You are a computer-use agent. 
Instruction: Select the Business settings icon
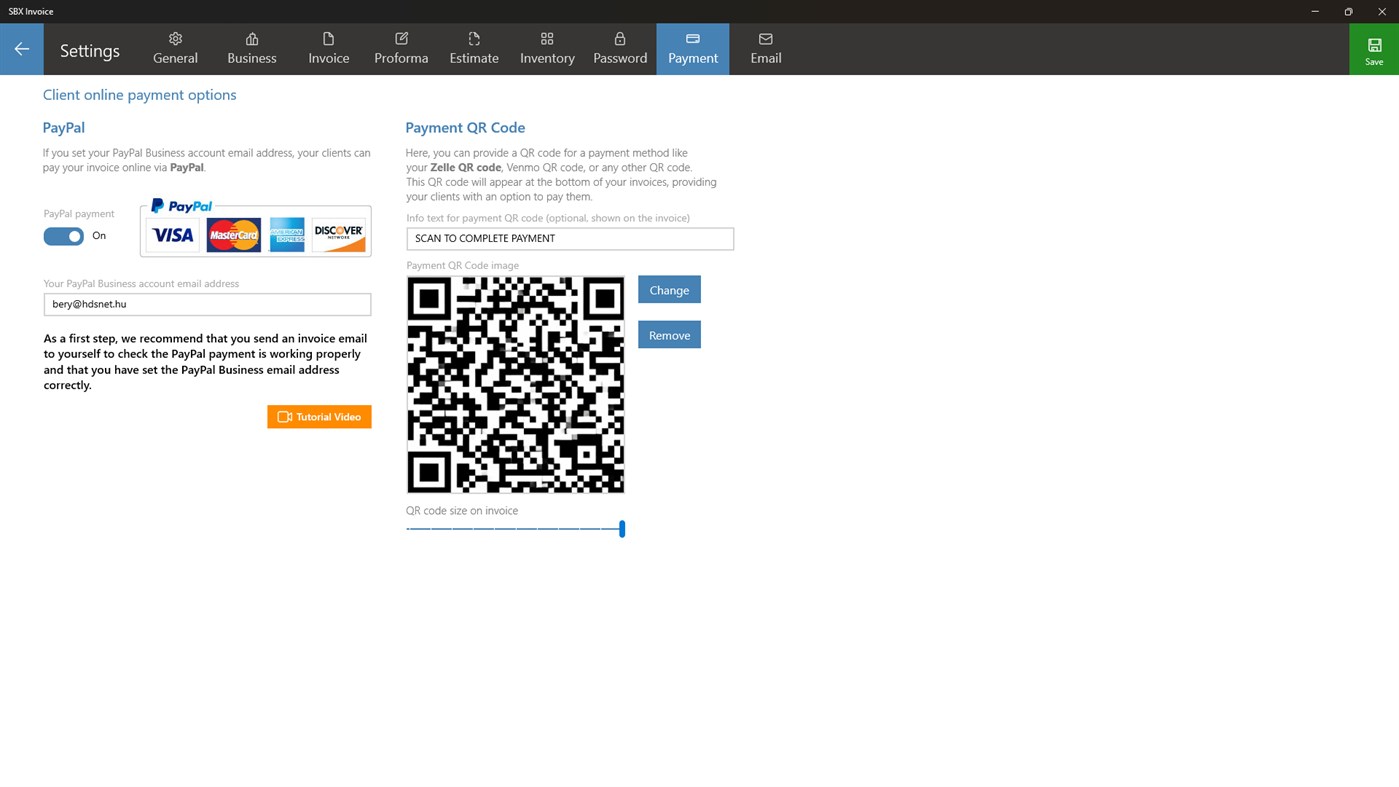click(251, 38)
